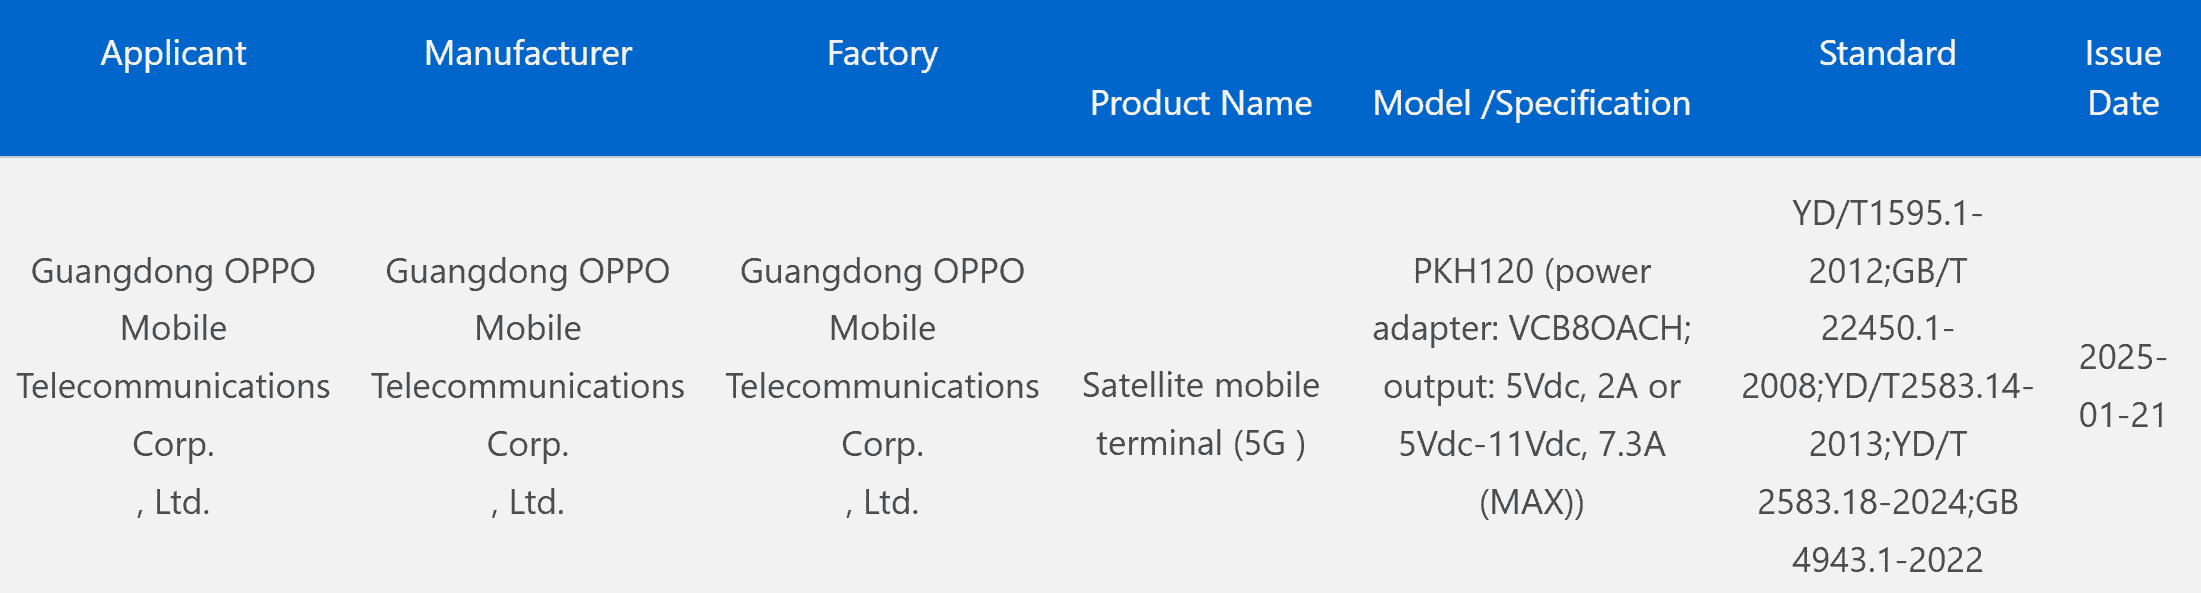This screenshot has height=593, width=2201.
Task: Click "Corp." in the Factory cell
Action: pyautogui.click(x=882, y=443)
